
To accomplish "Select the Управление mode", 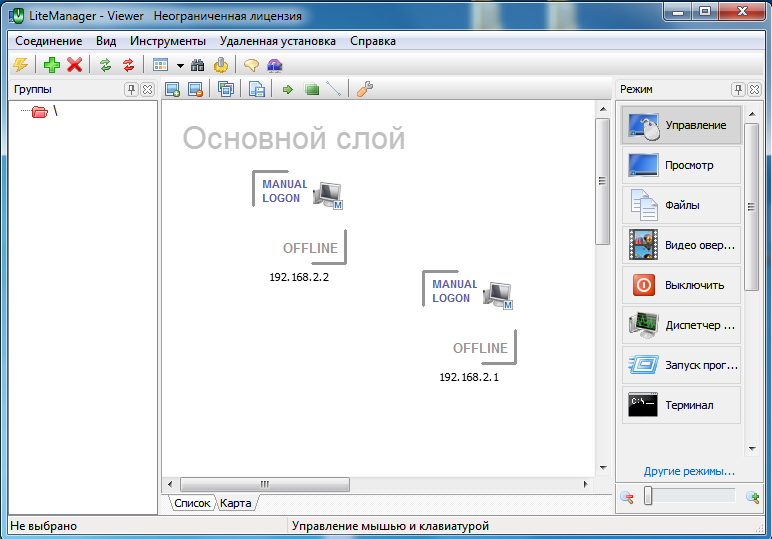I will 681,125.
